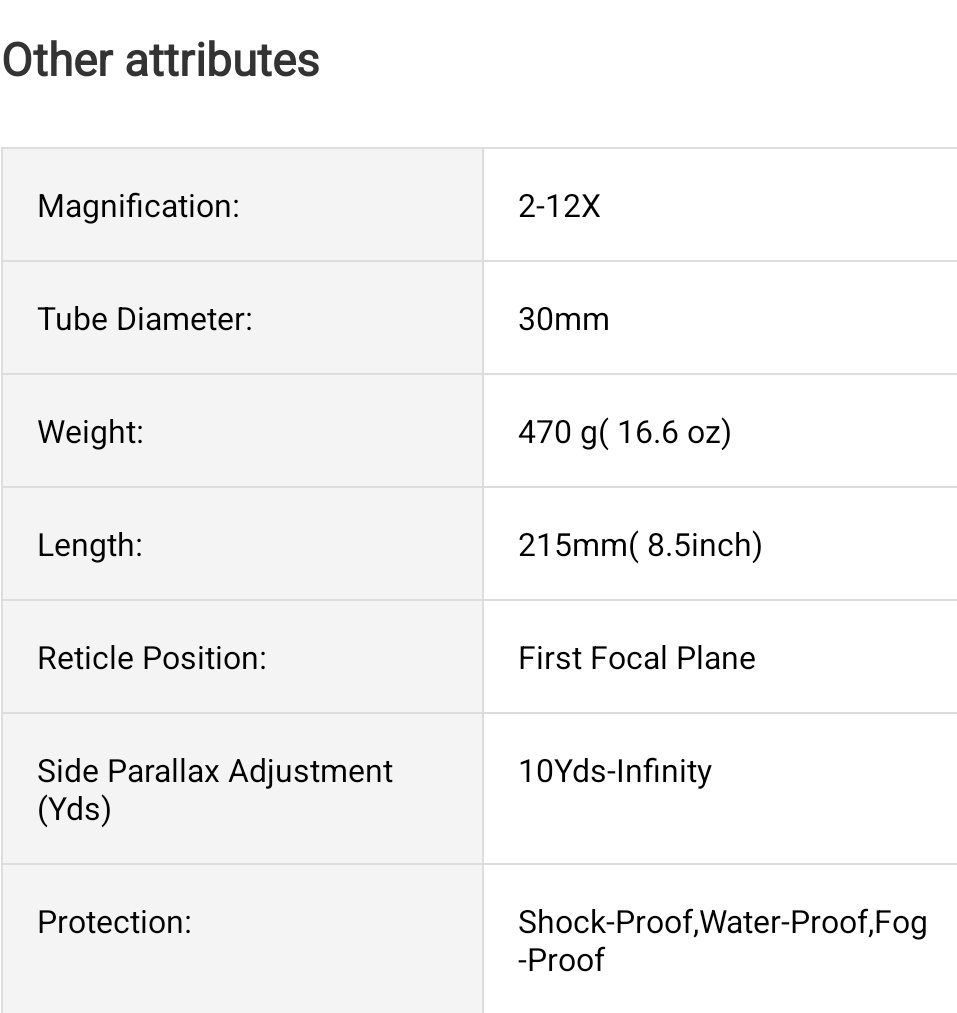Click the 16.6 oz weight text

click(674, 432)
